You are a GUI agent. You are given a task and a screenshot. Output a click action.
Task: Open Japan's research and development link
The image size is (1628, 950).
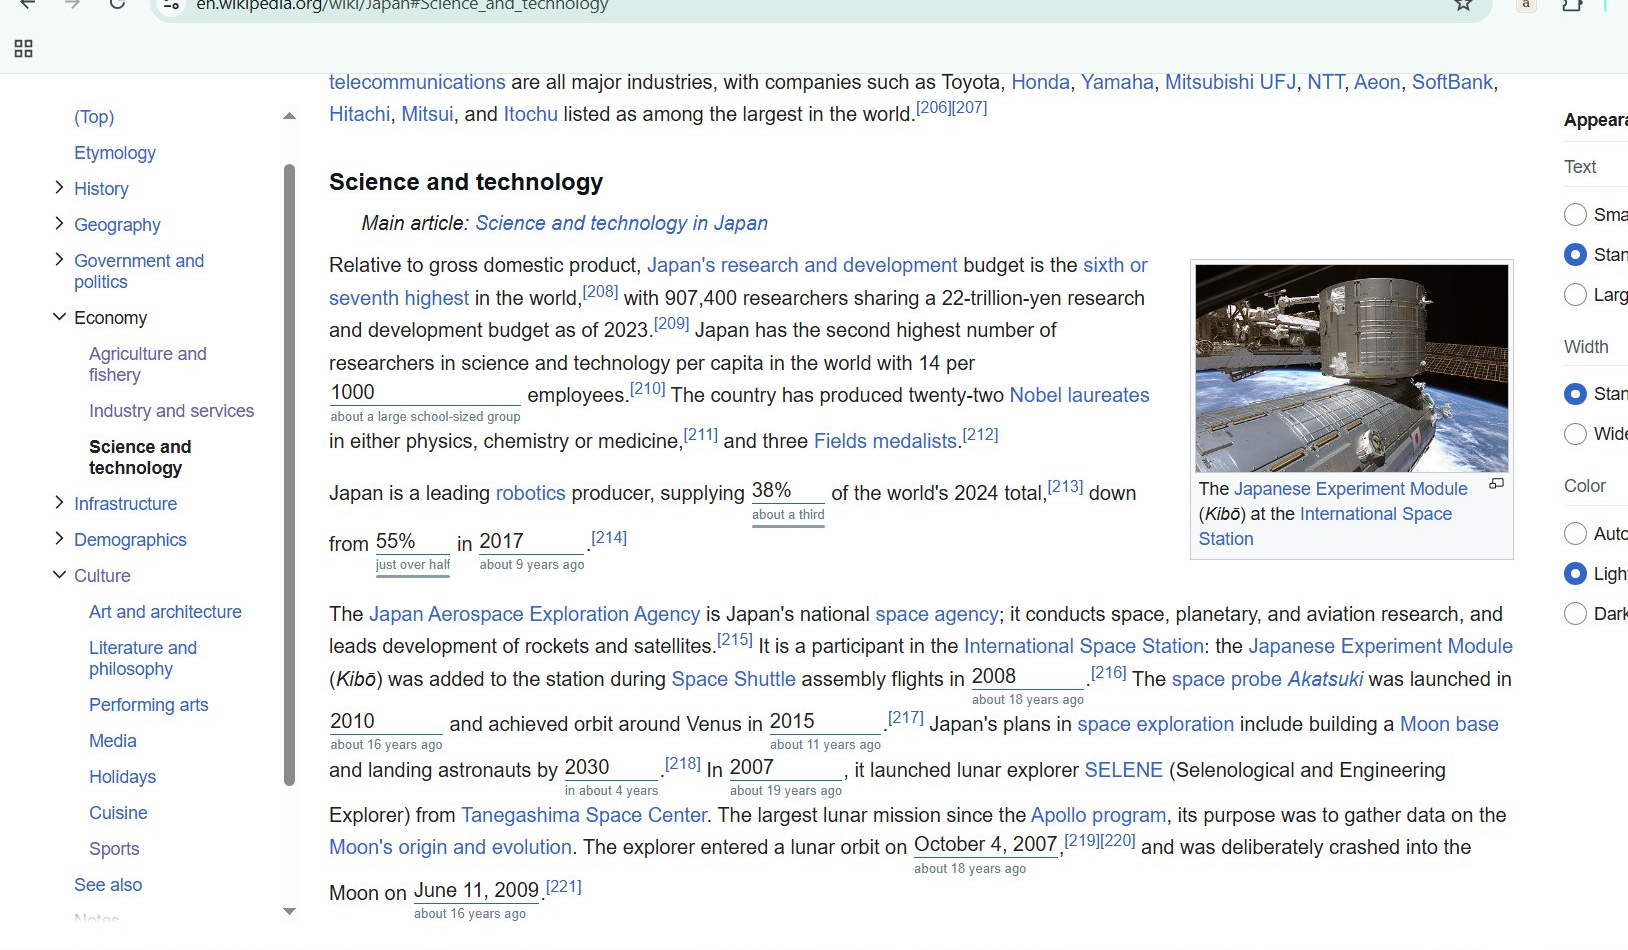click(802, 265)
